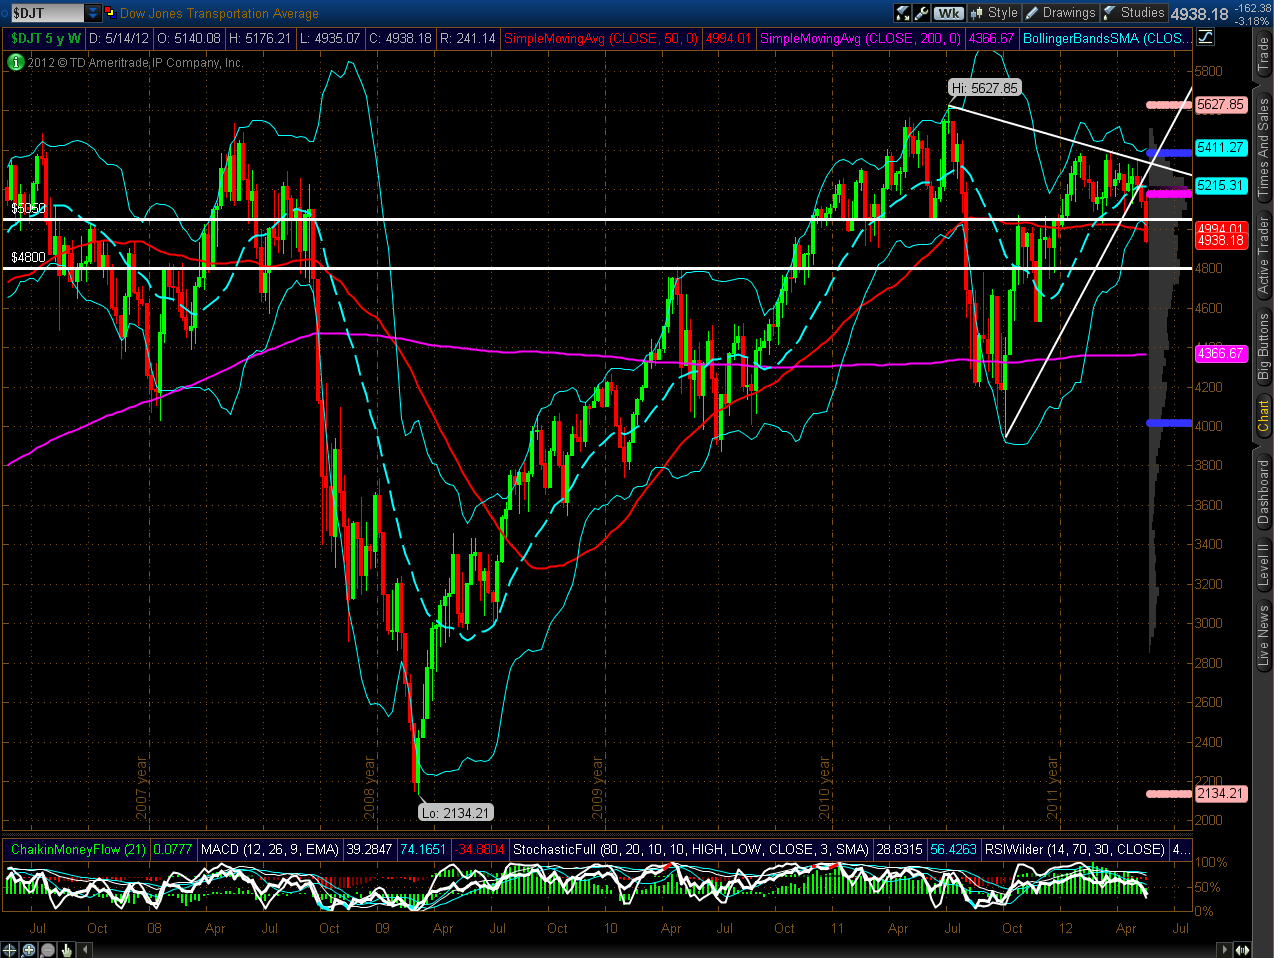Open the Trade side tab
This screenshot has height=958, width=1274.
pos(1263,55)
